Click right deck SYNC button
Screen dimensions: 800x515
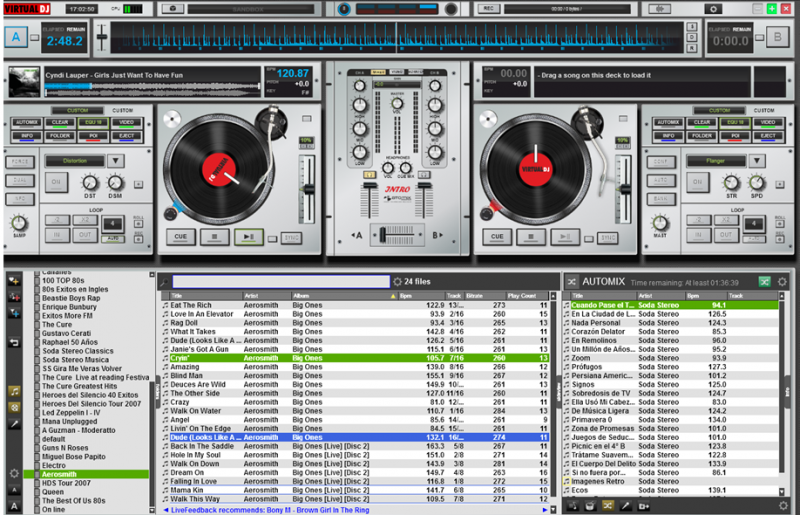tap(608, 238)
